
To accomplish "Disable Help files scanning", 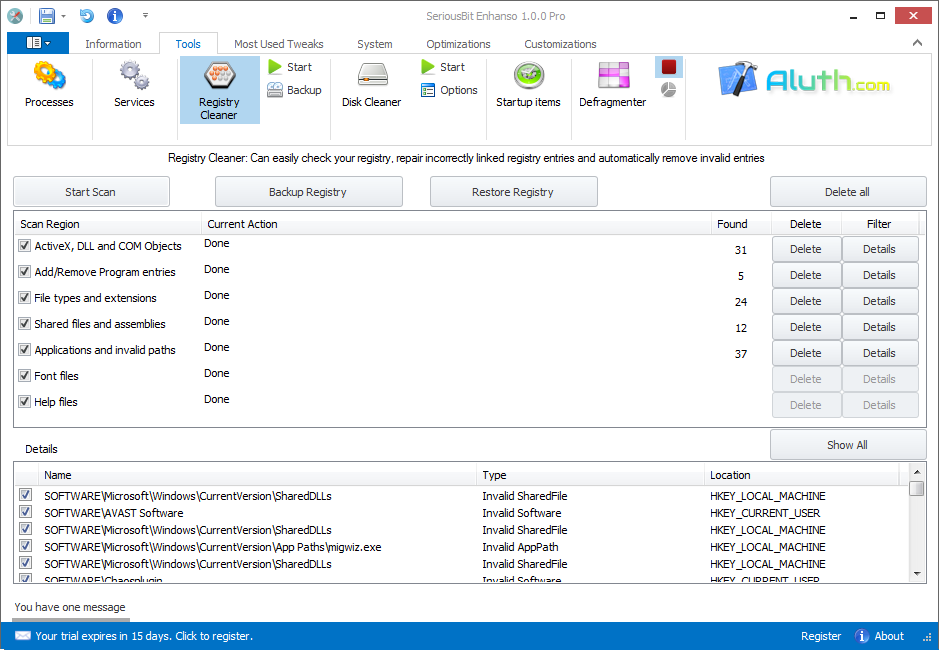I will [24, 402].
